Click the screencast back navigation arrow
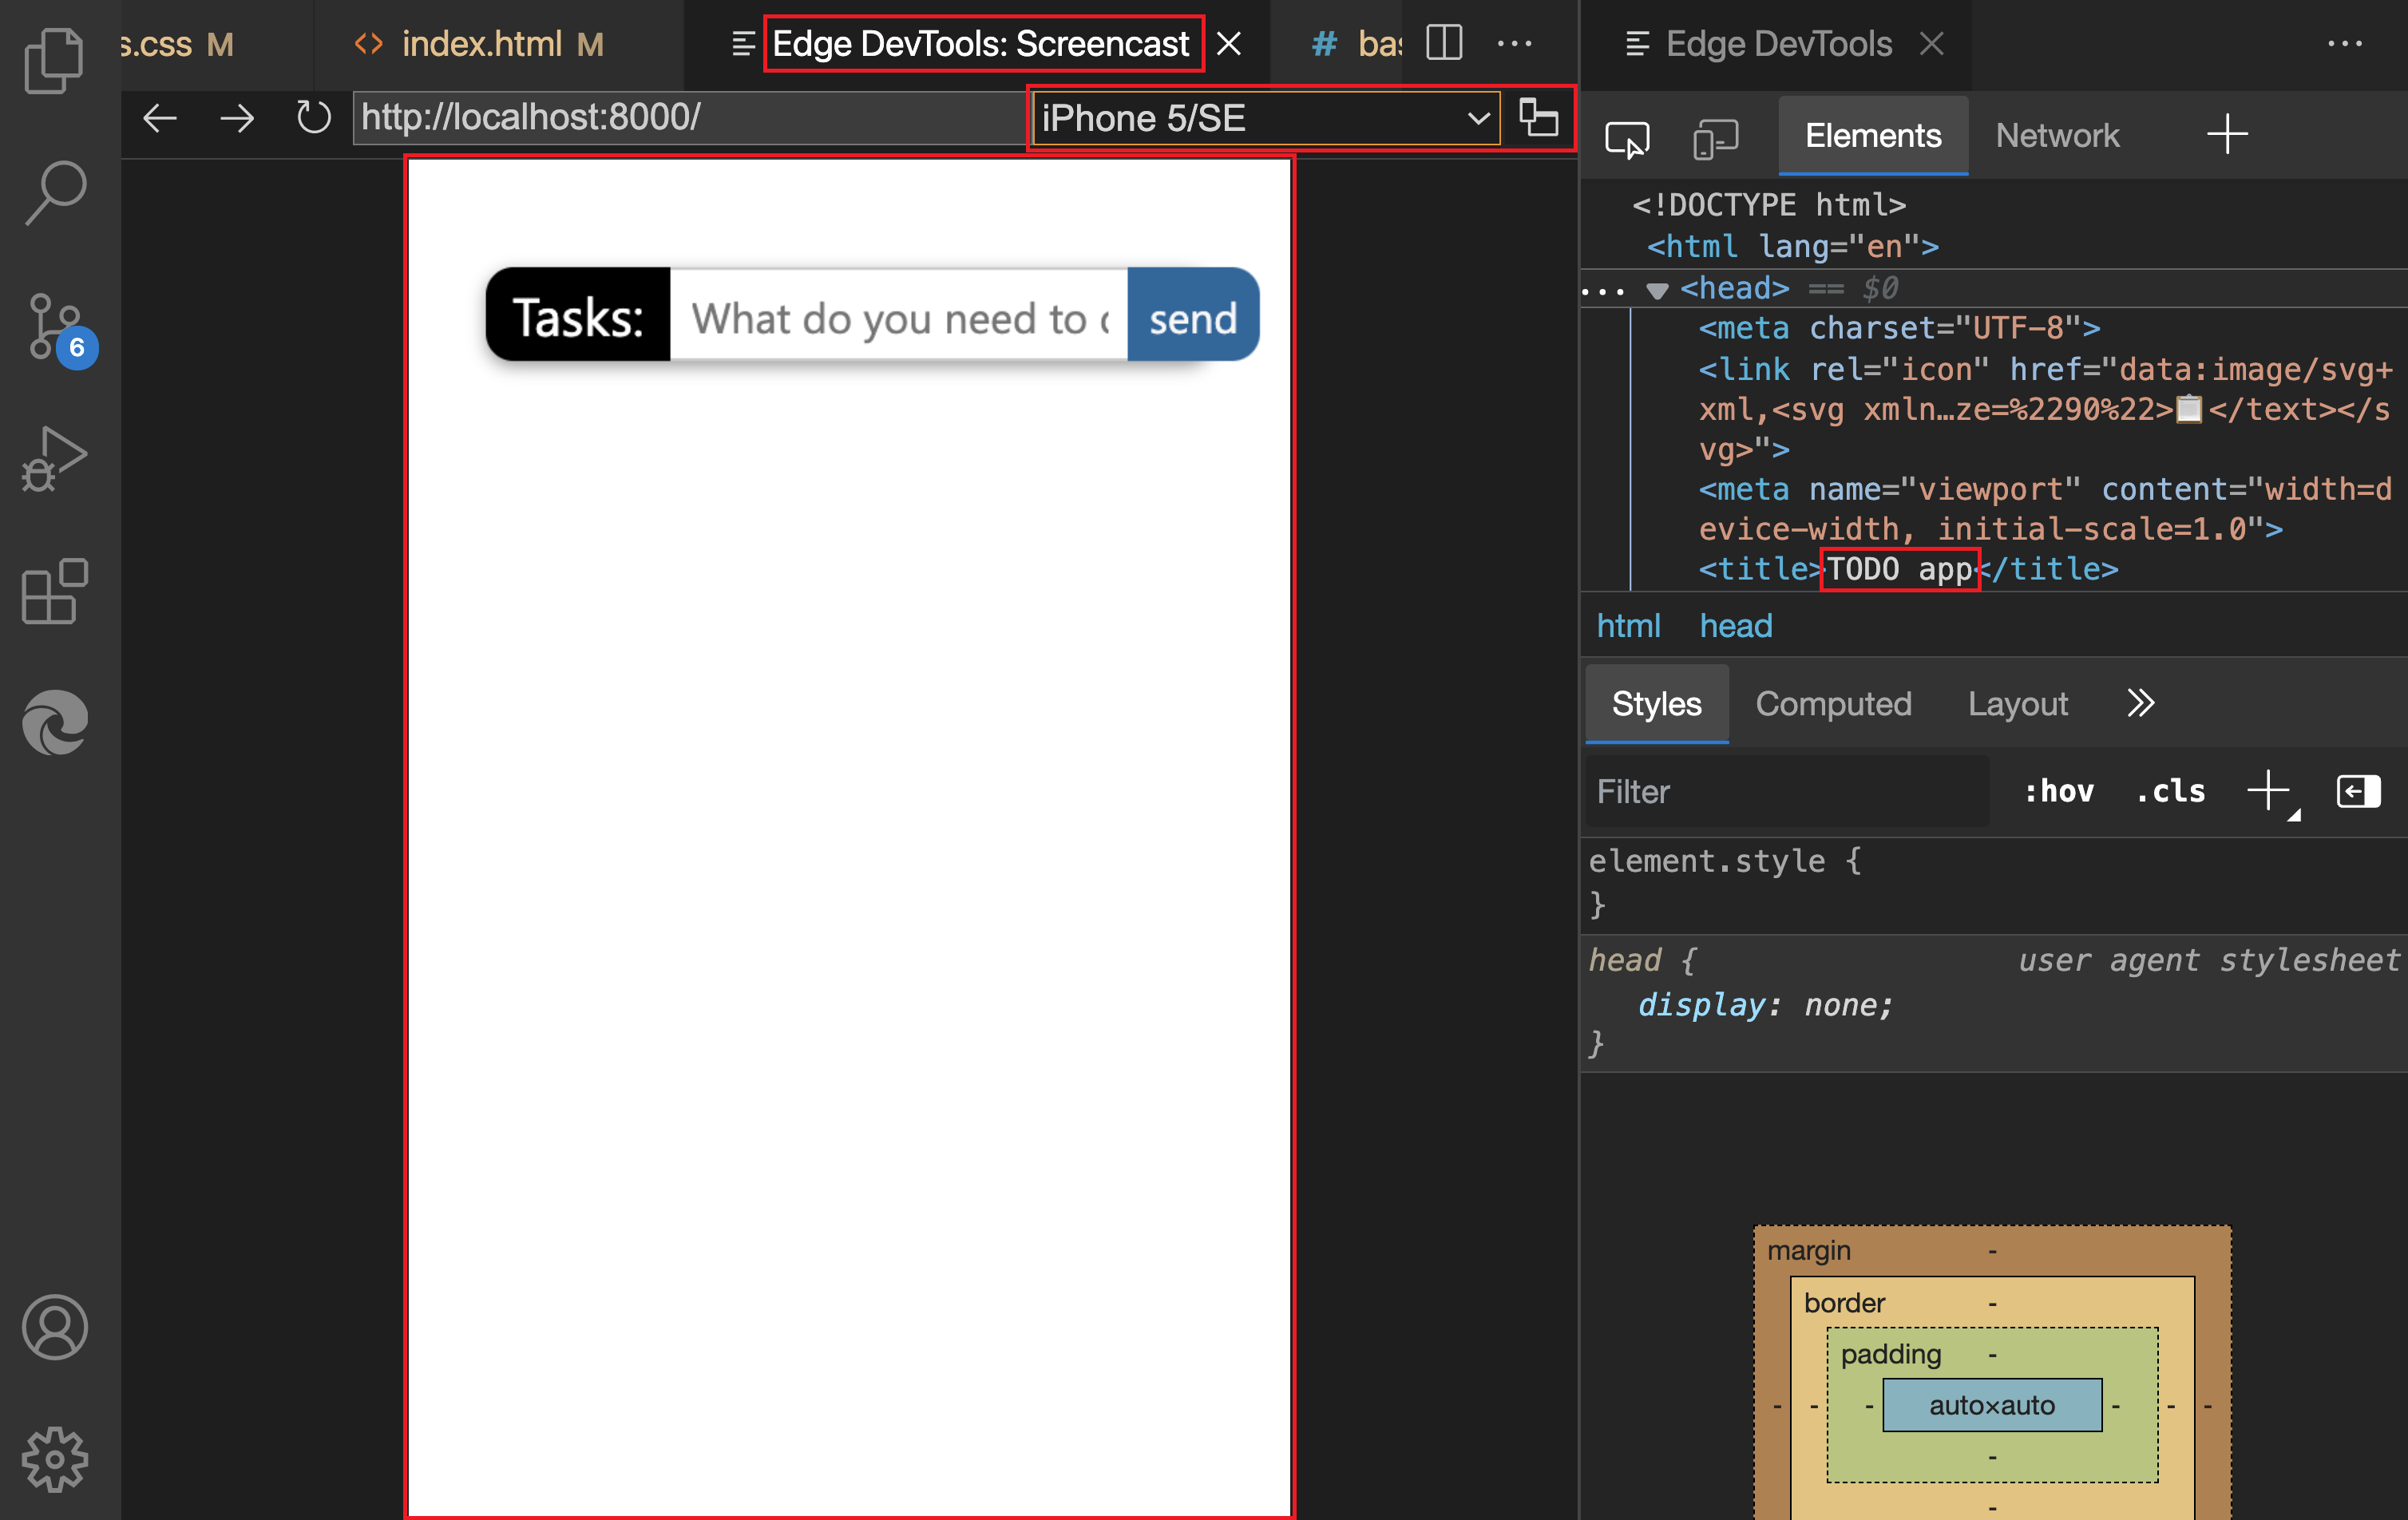The height and width of the screenshot is (1520, 2408). click(161, 117)
